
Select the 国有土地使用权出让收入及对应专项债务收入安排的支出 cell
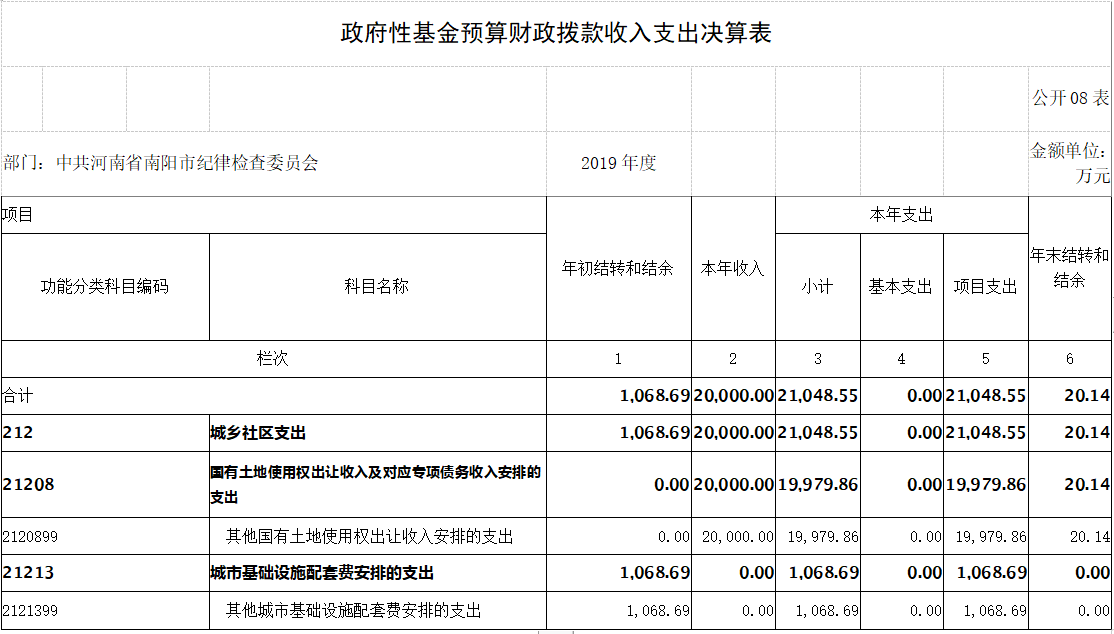point(376,485)
